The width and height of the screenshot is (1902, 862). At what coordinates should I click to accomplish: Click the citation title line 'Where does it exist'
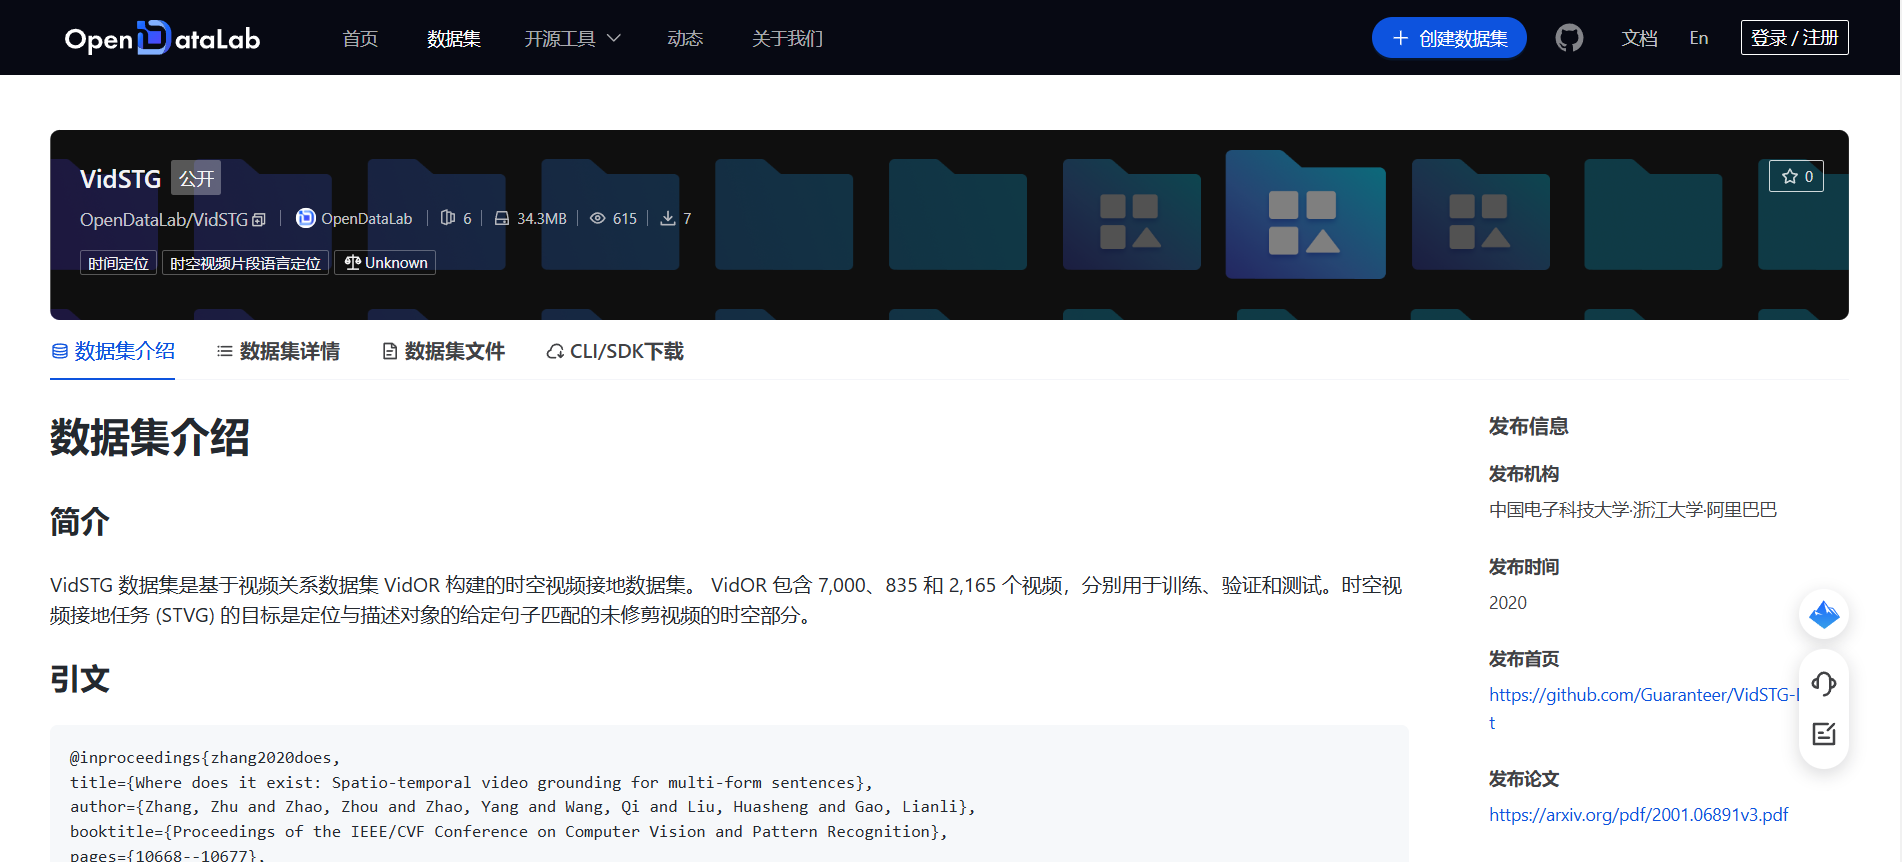pos(471,783)
